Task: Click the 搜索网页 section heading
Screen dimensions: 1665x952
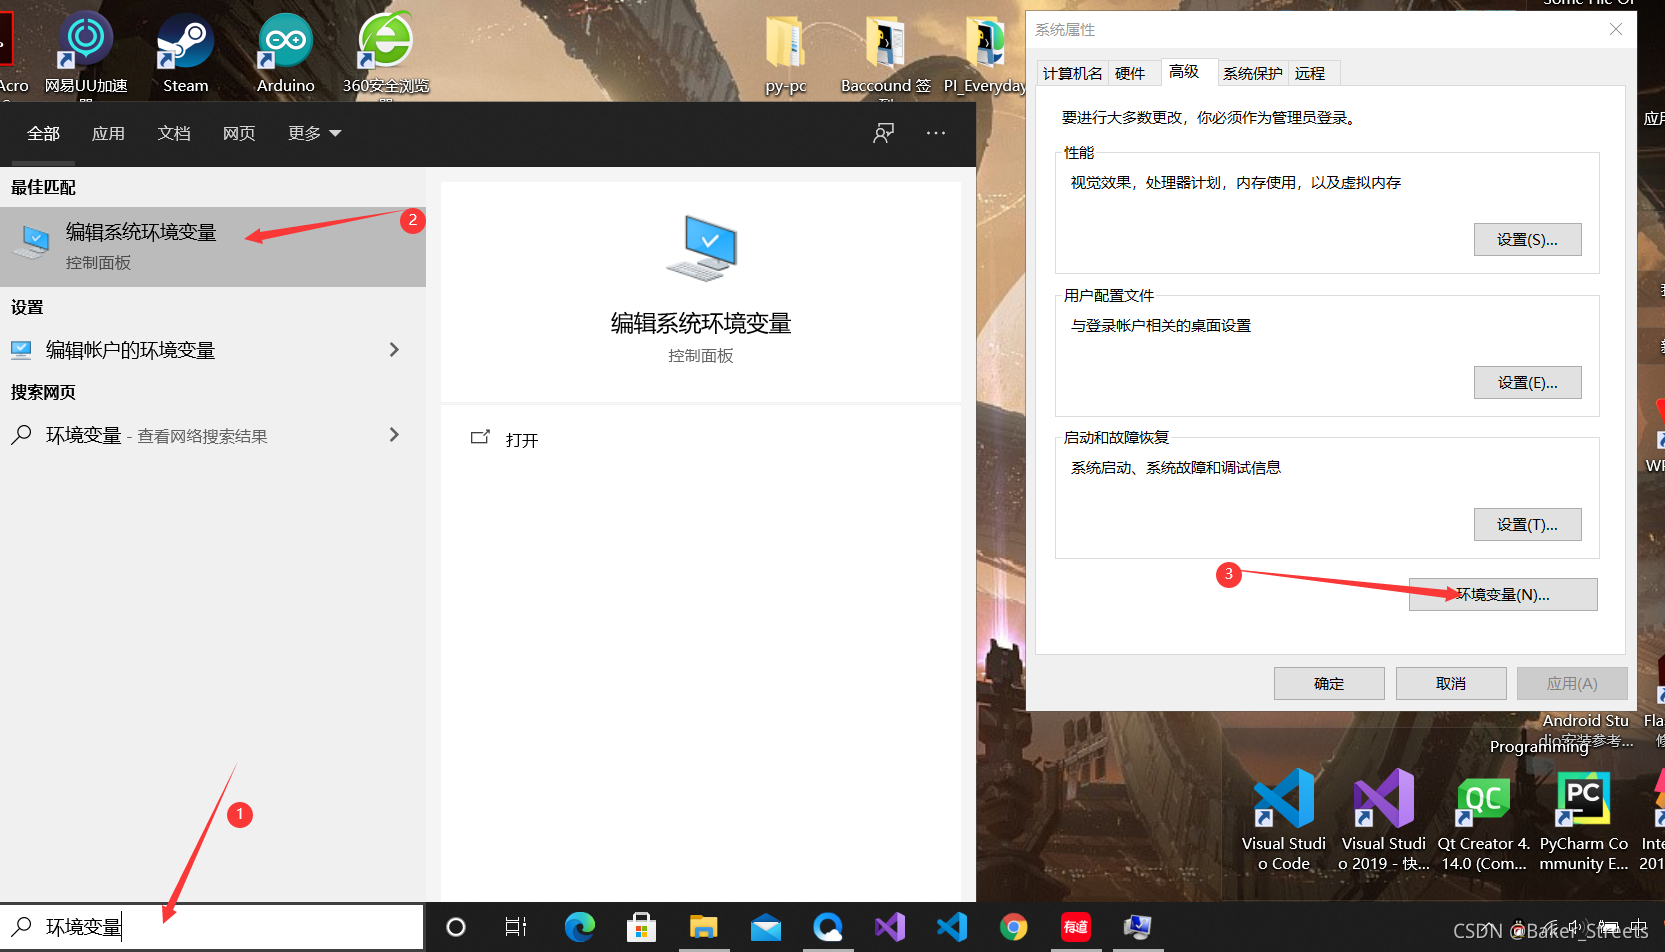Action: click(x=43, y=392)
